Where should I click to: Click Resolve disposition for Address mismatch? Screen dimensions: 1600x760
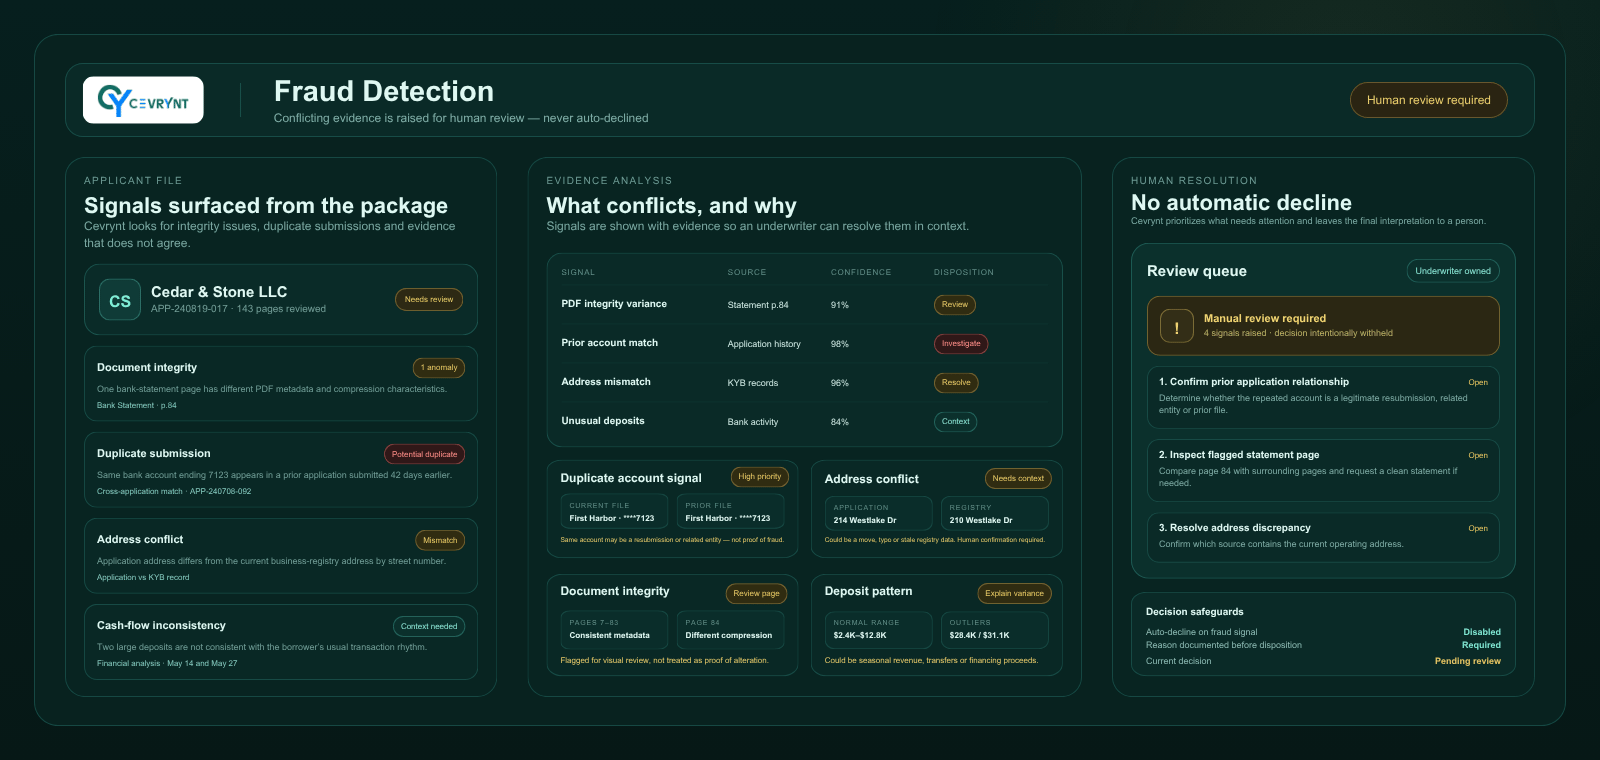coord(956,383)
